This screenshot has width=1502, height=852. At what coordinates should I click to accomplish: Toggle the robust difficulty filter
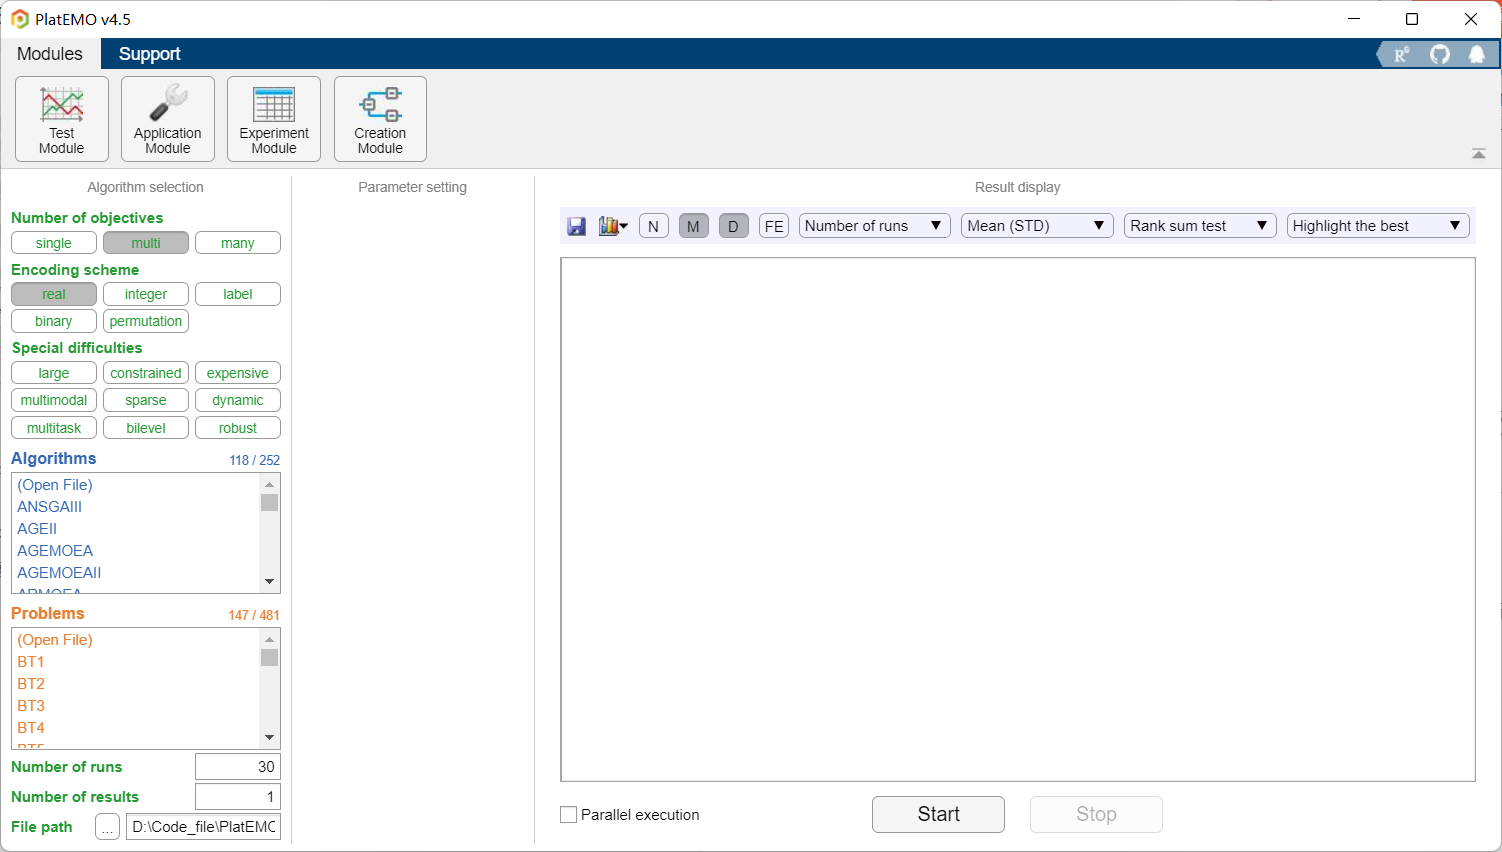coord(238,428)
